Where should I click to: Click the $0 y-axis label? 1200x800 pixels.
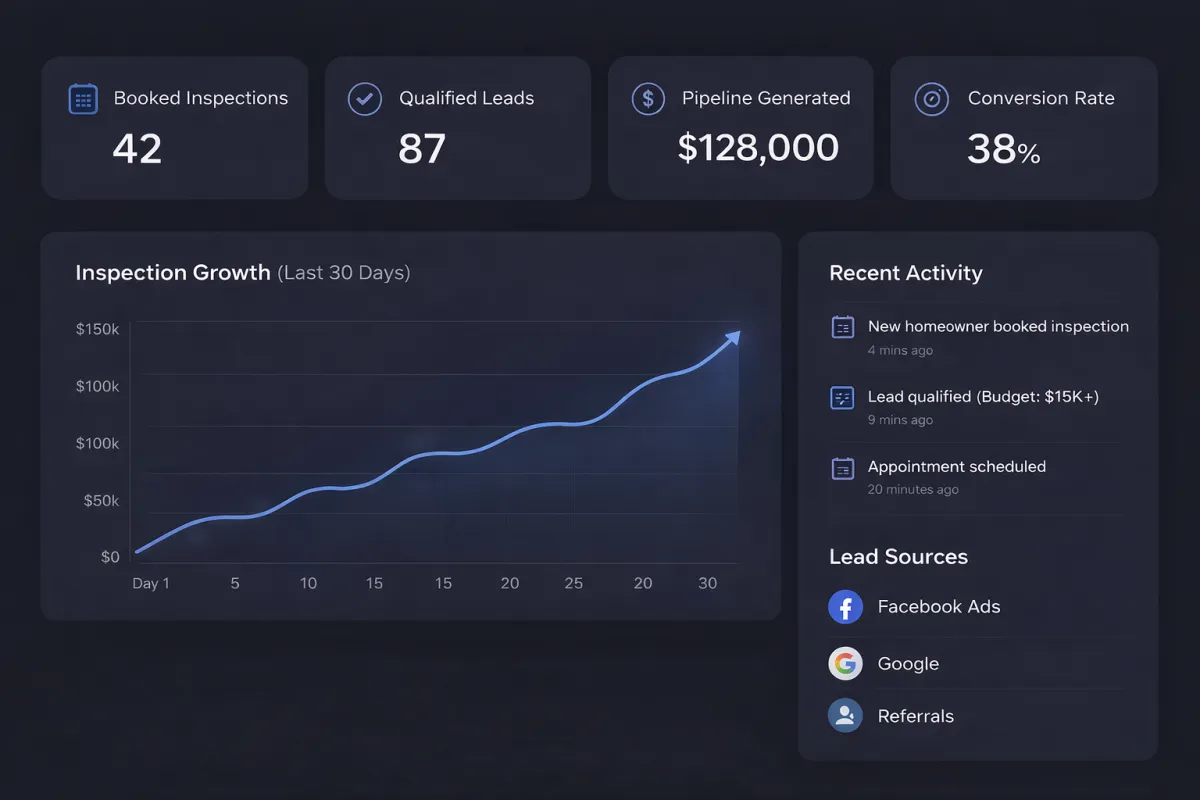tap(110, 557)
